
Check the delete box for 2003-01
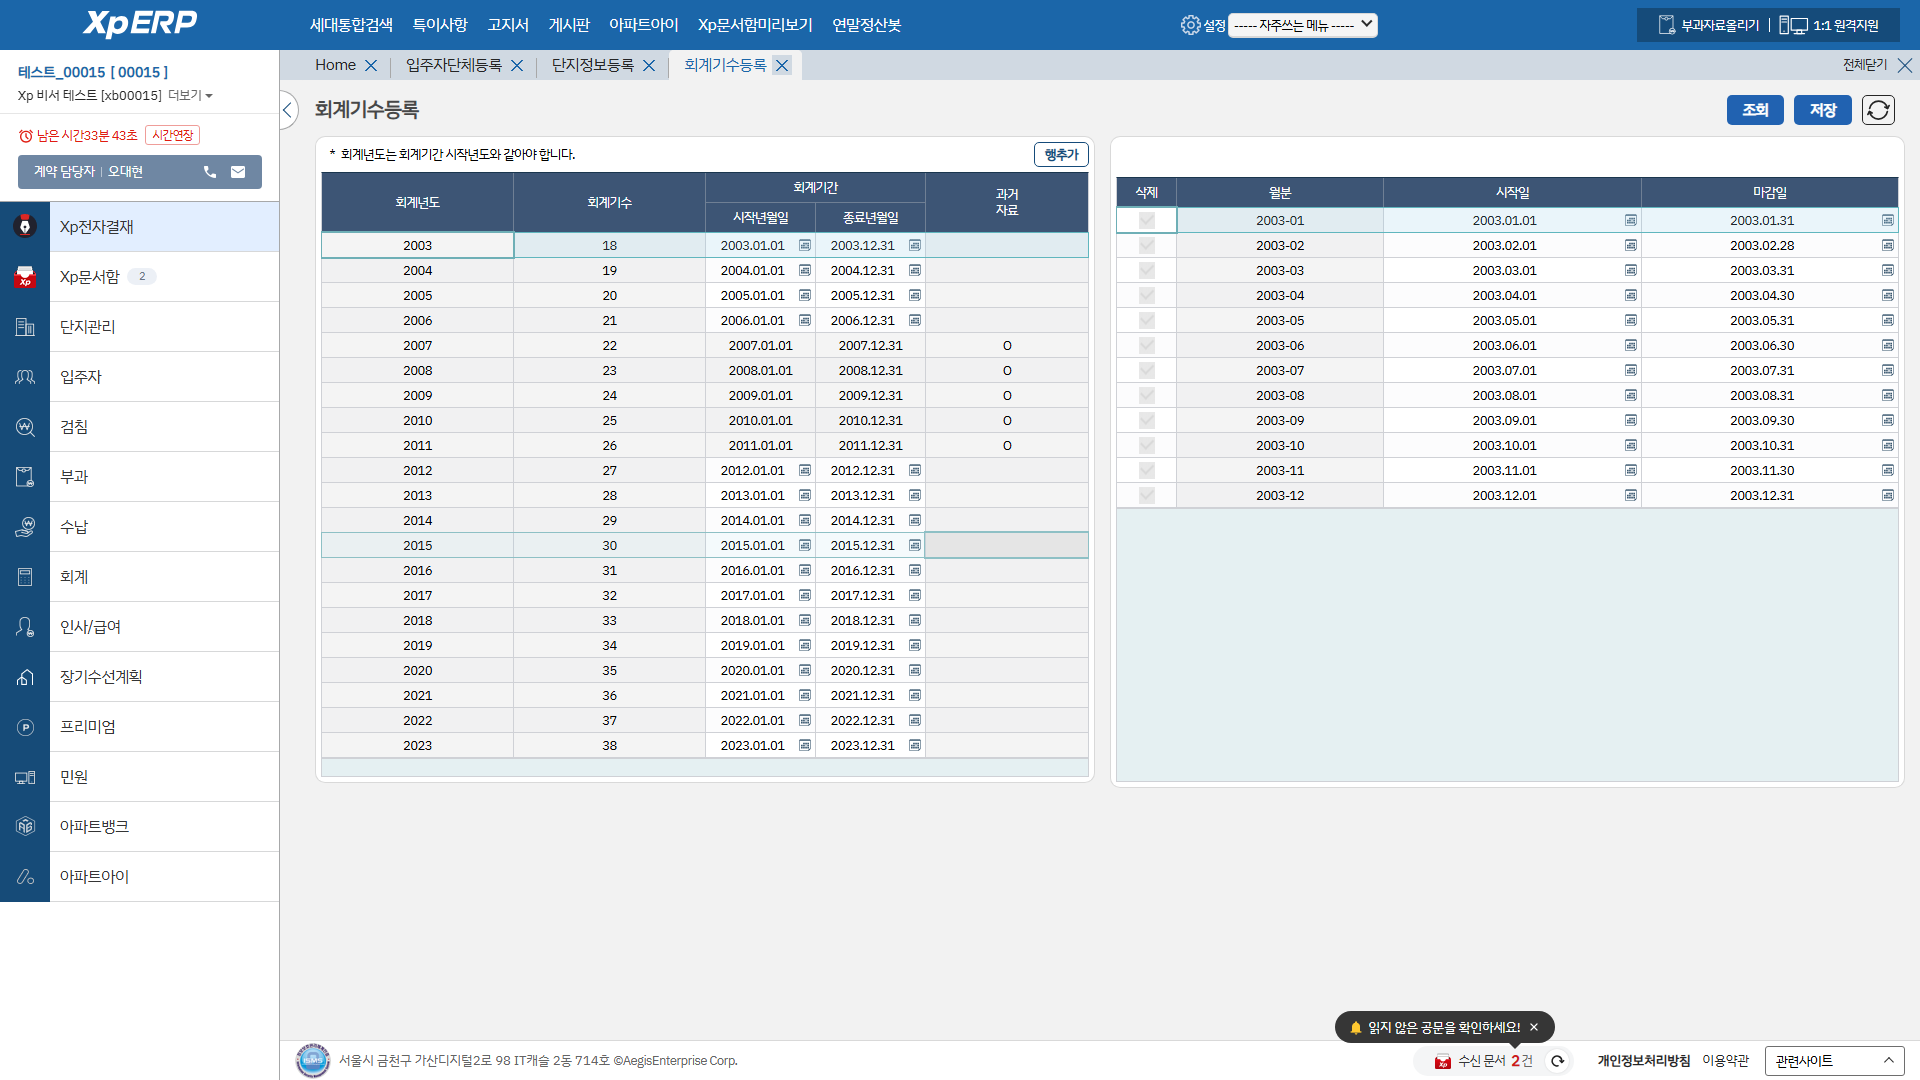click(1146, 221)
